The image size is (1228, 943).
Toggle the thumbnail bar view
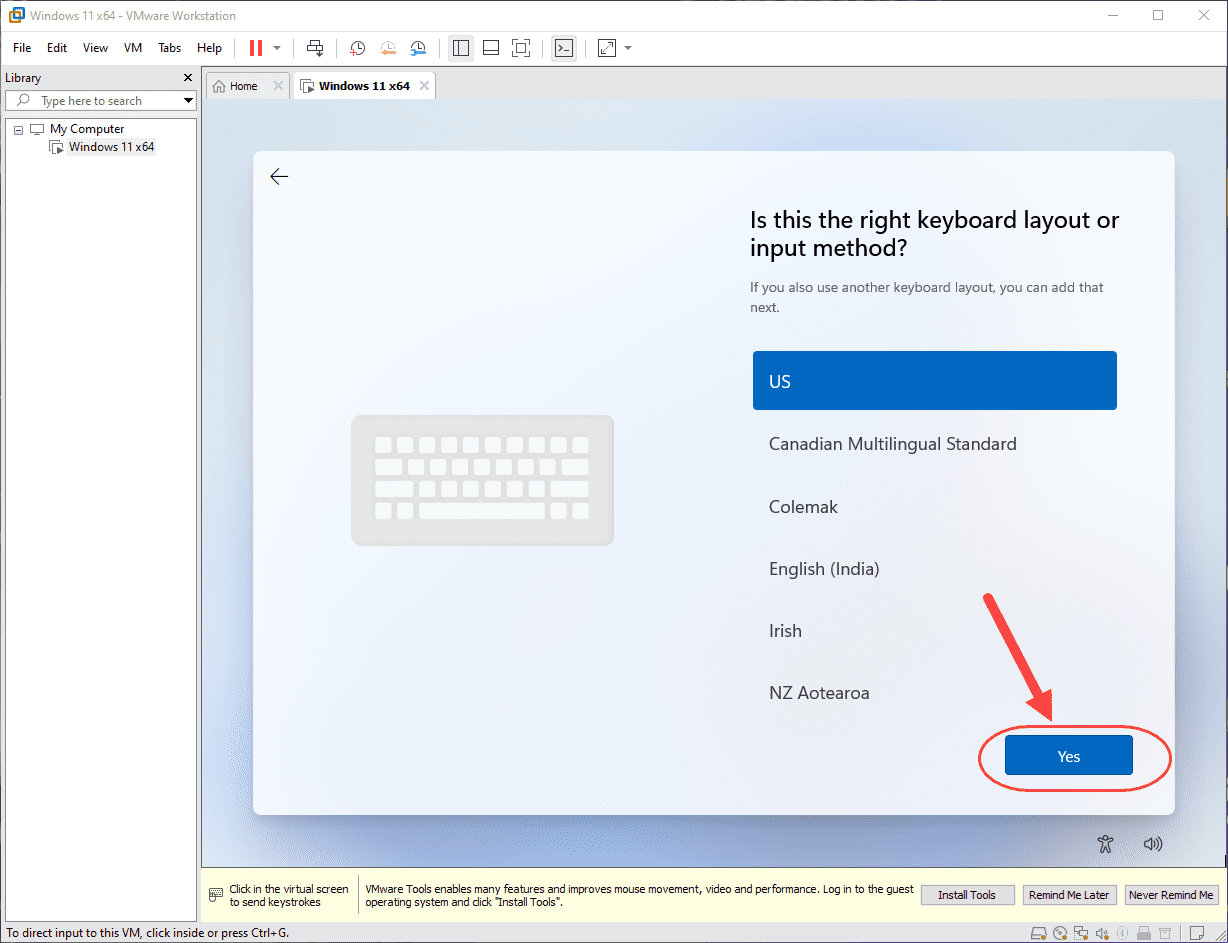490,48
